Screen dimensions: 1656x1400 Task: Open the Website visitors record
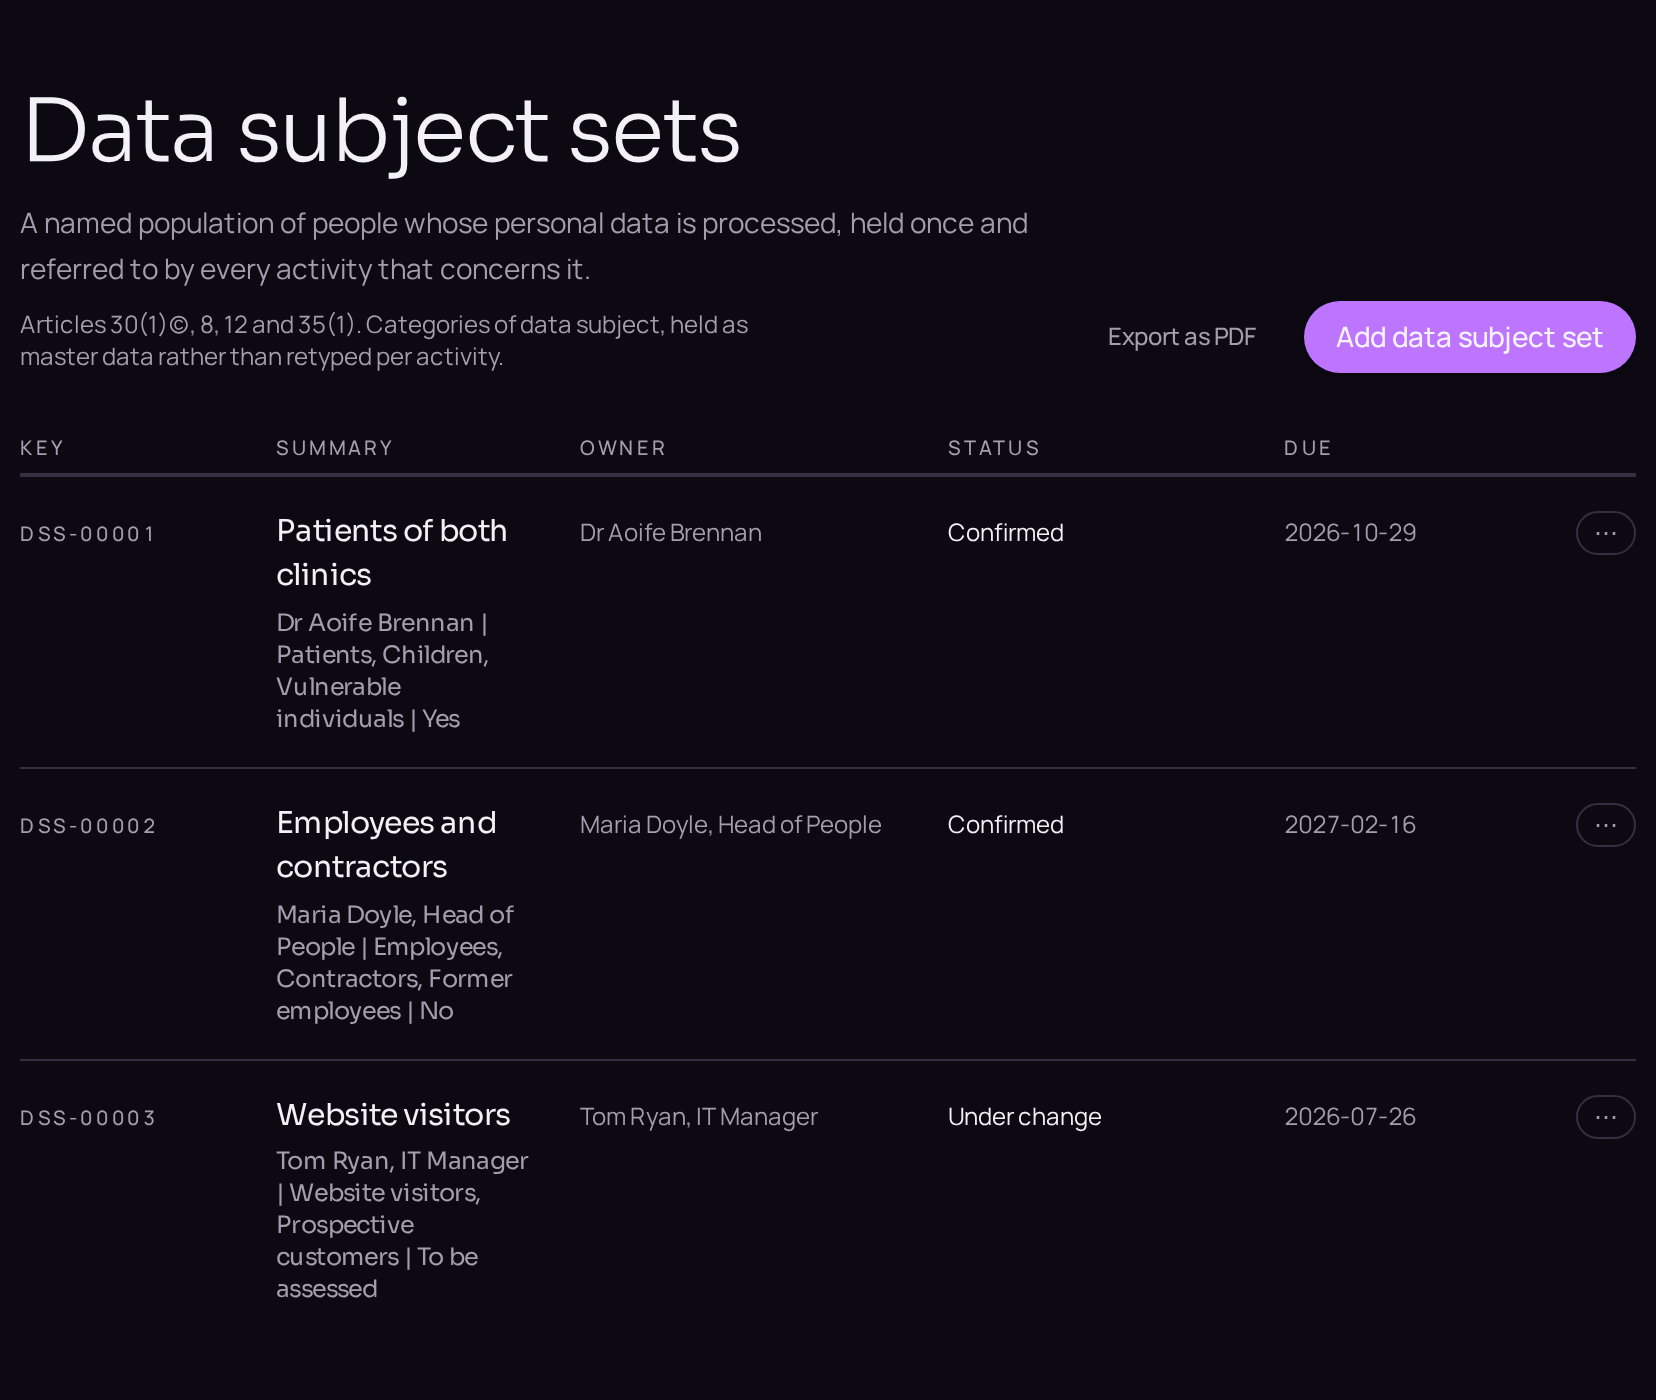[x=393, y=1114]
